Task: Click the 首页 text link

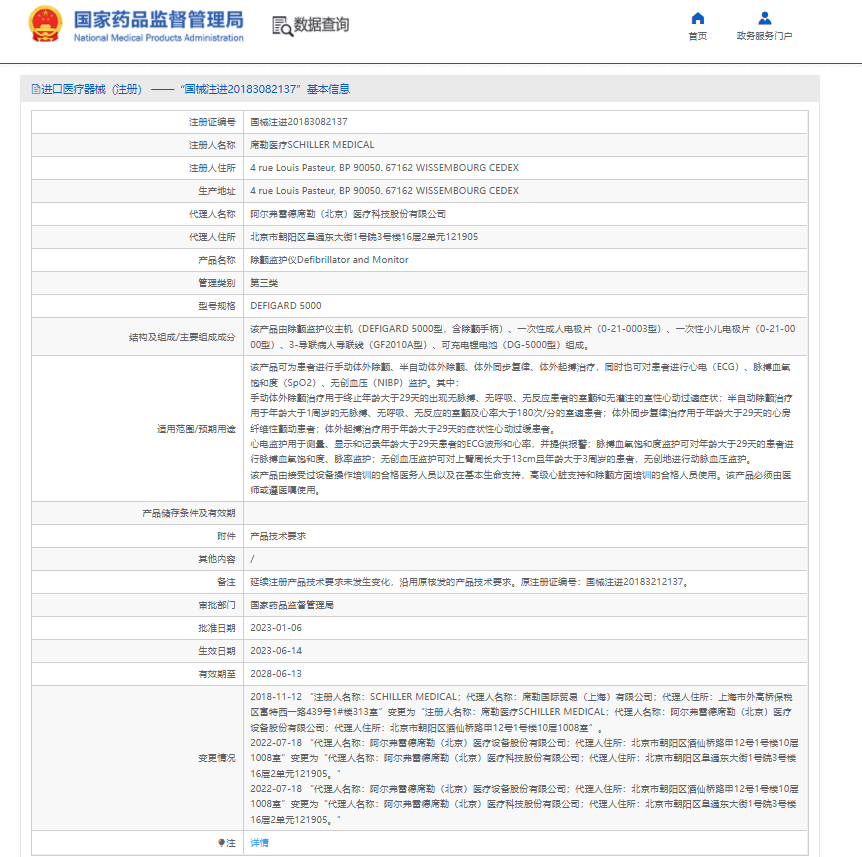Action: point(698,36)
